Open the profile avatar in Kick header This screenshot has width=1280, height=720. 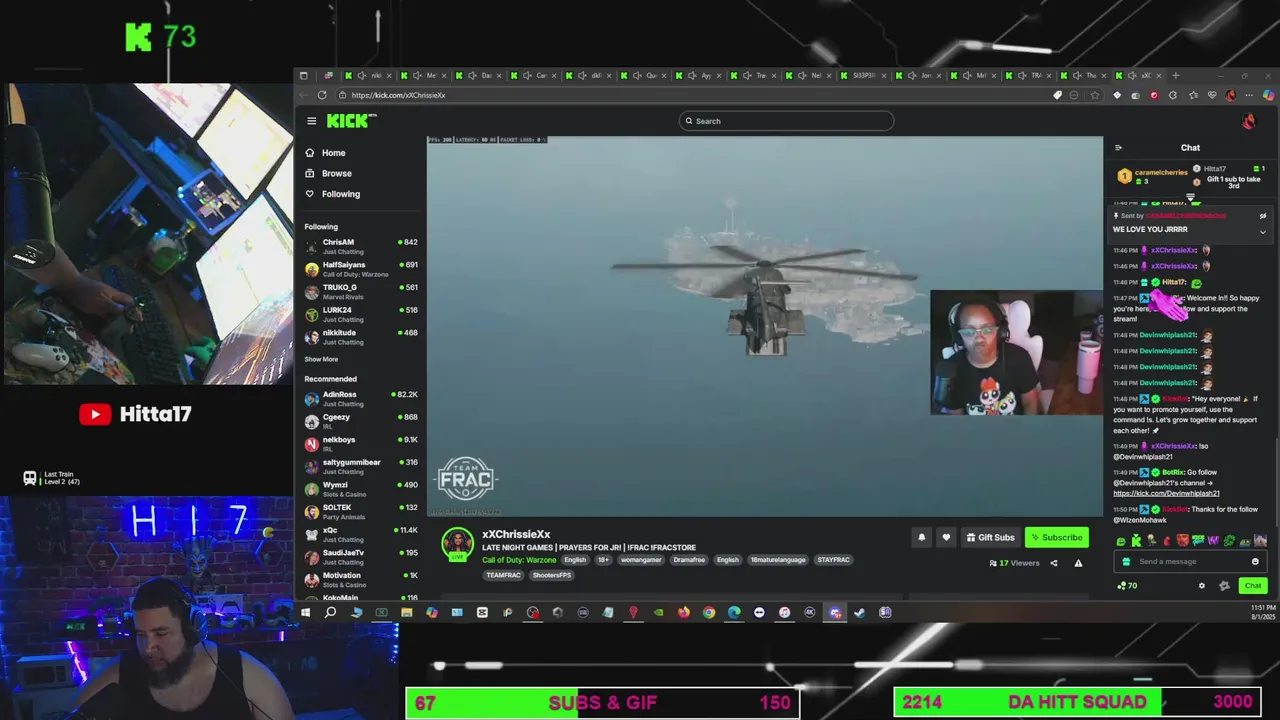[1248, 121]
